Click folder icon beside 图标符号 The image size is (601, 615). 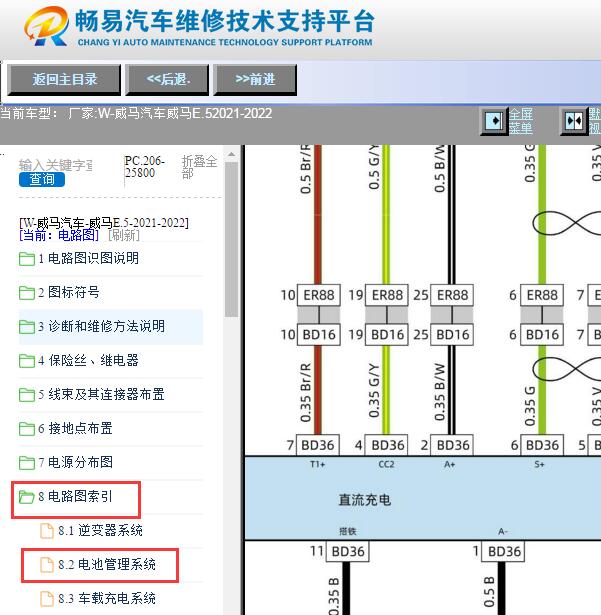click(x=27, y=293)
